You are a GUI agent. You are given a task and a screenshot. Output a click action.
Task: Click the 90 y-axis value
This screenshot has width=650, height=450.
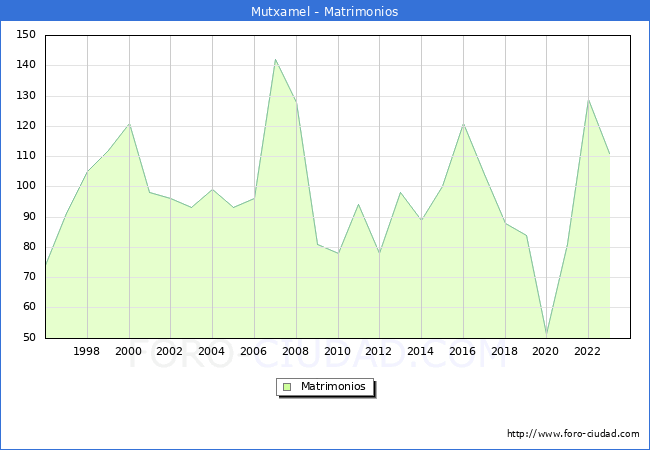(29, 217)
